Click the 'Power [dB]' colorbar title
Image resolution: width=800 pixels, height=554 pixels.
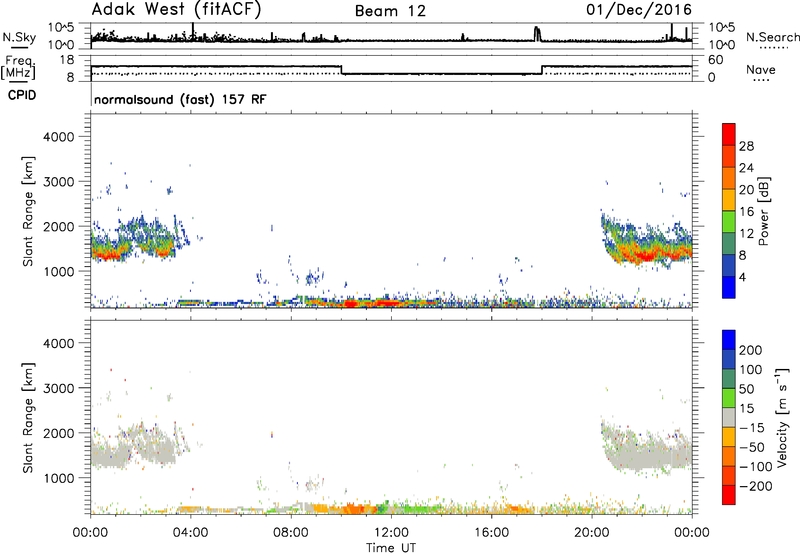click(x=763, y=211)
